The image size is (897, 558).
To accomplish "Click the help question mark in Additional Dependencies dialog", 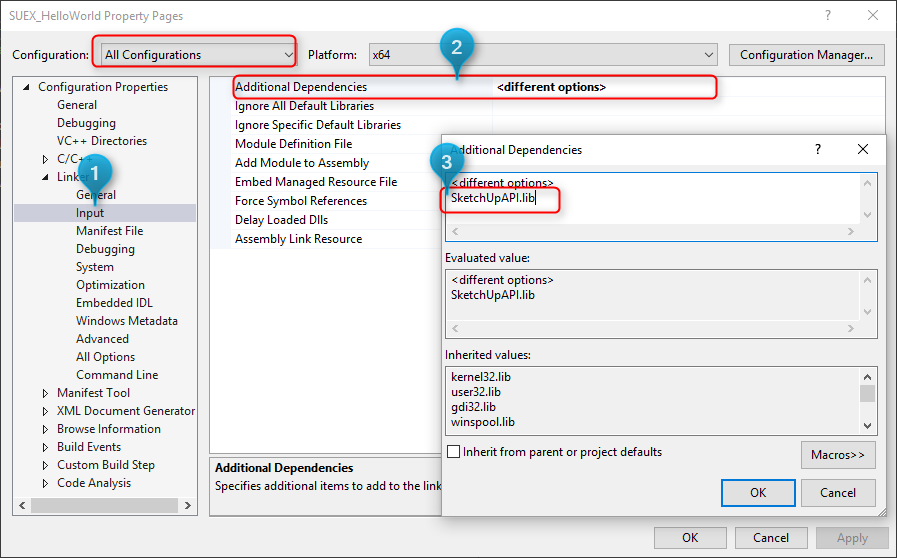I will point(818,149).
